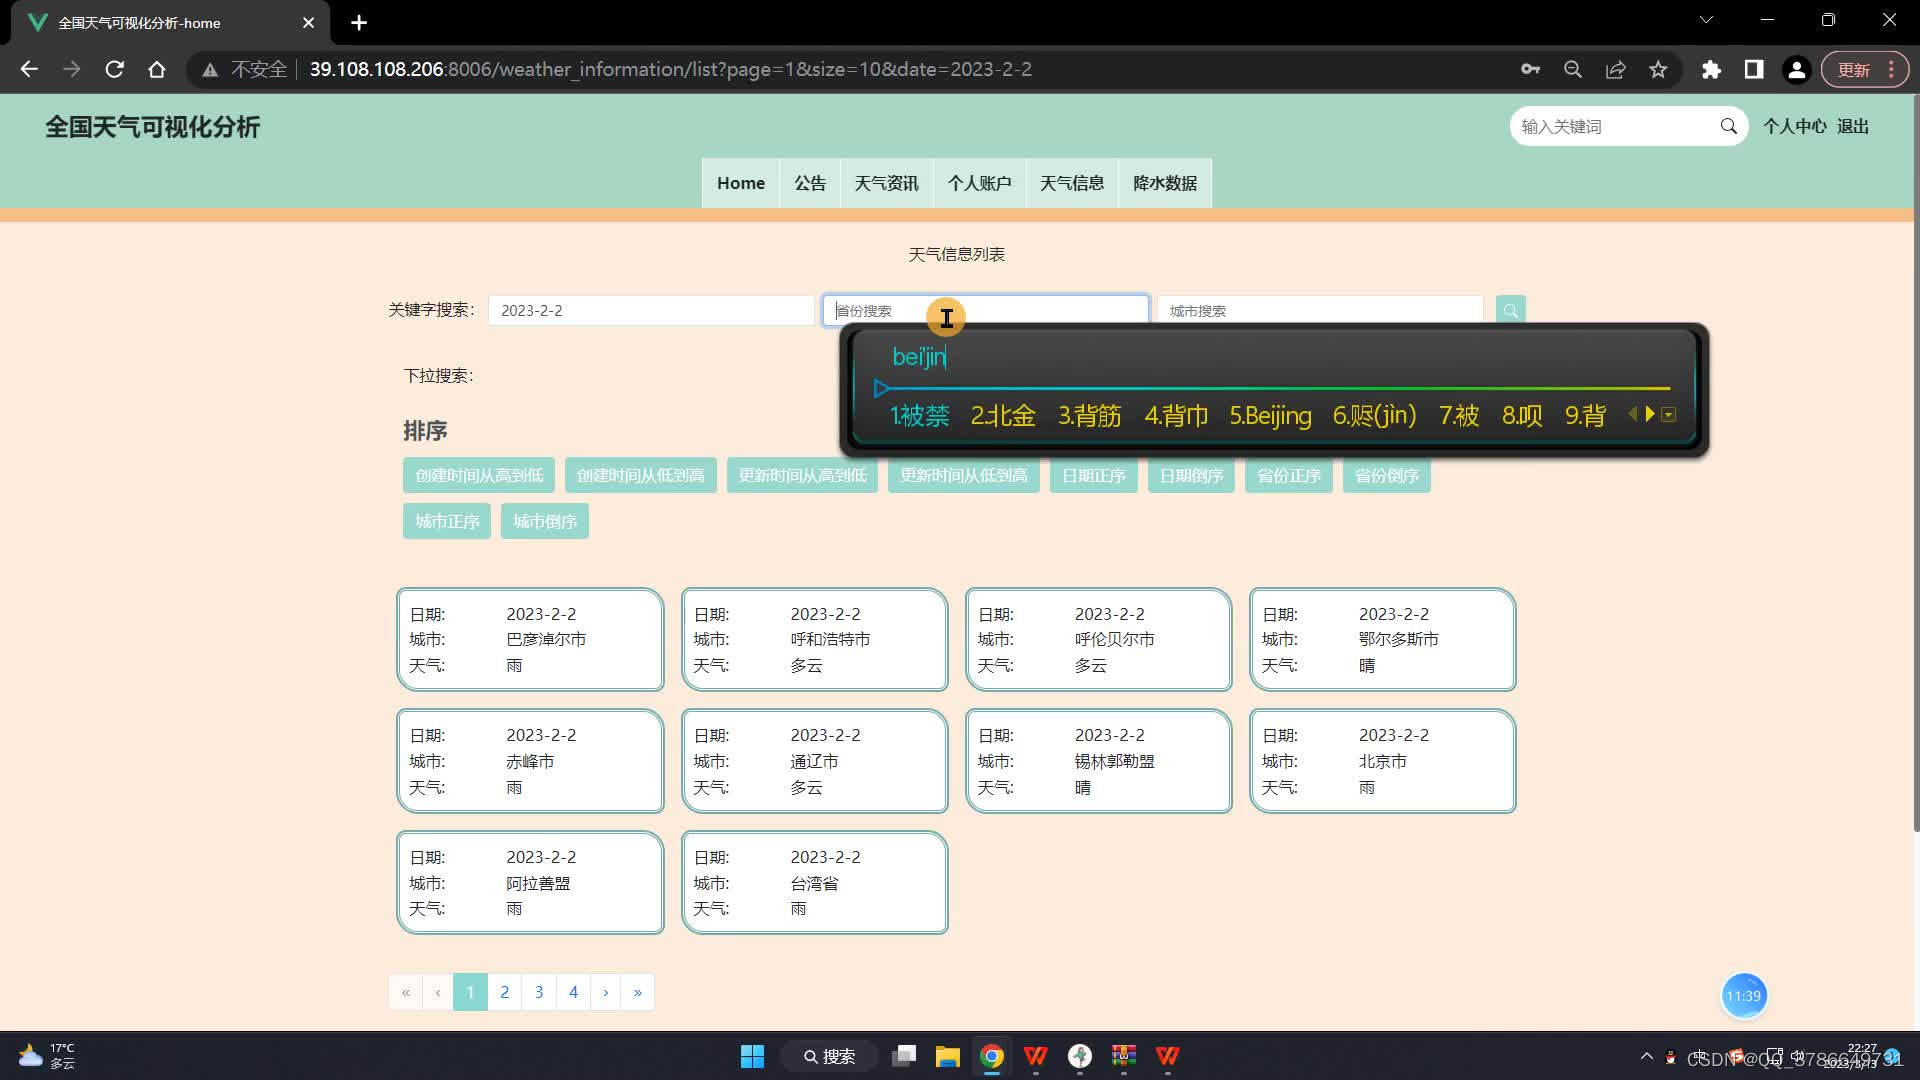Expand the 城市搜索 dropdown field
The width and height of the screenshot is (1920, 1080).
(1320, 309)
